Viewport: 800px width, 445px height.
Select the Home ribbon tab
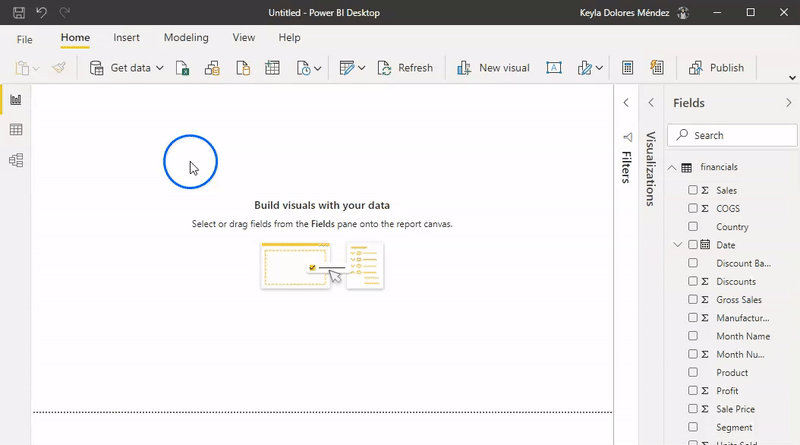pyautogui.click(x=75, y=38)
